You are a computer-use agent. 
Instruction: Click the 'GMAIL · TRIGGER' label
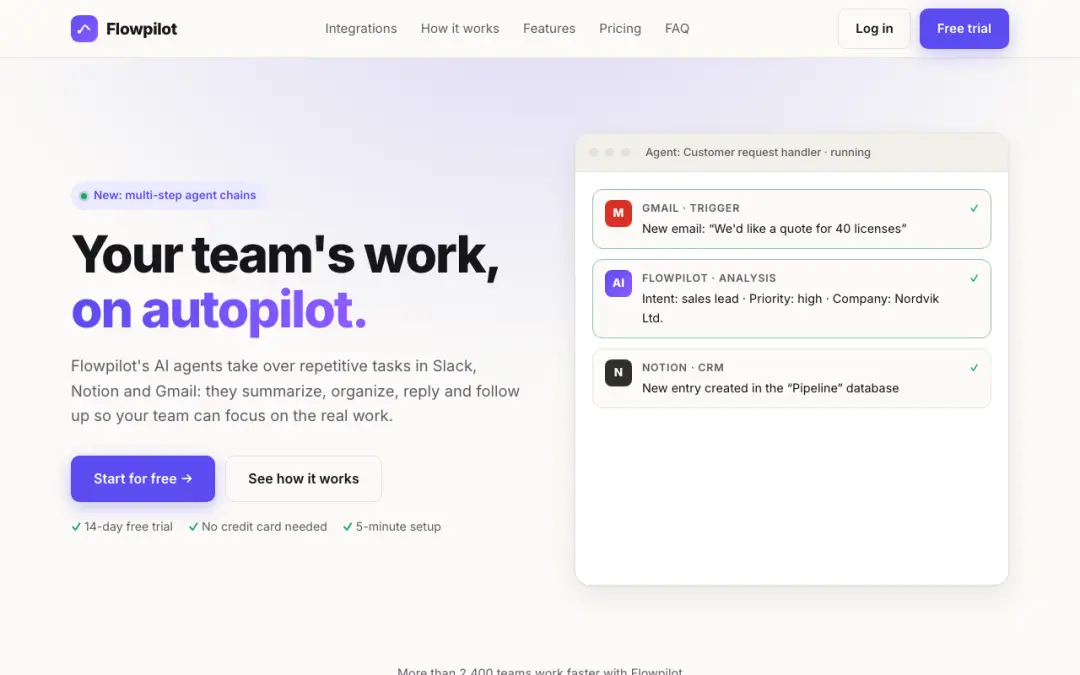691,208
